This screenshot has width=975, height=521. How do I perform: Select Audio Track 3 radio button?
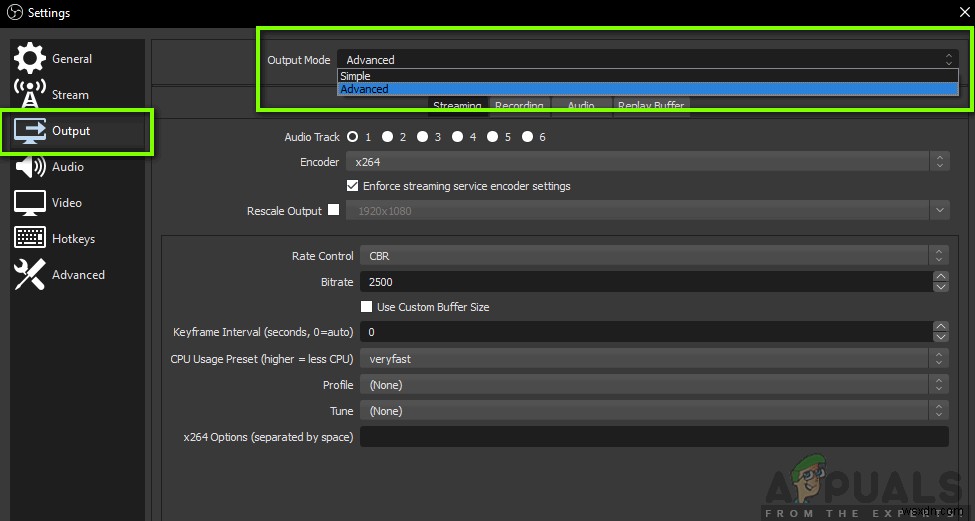422,136
